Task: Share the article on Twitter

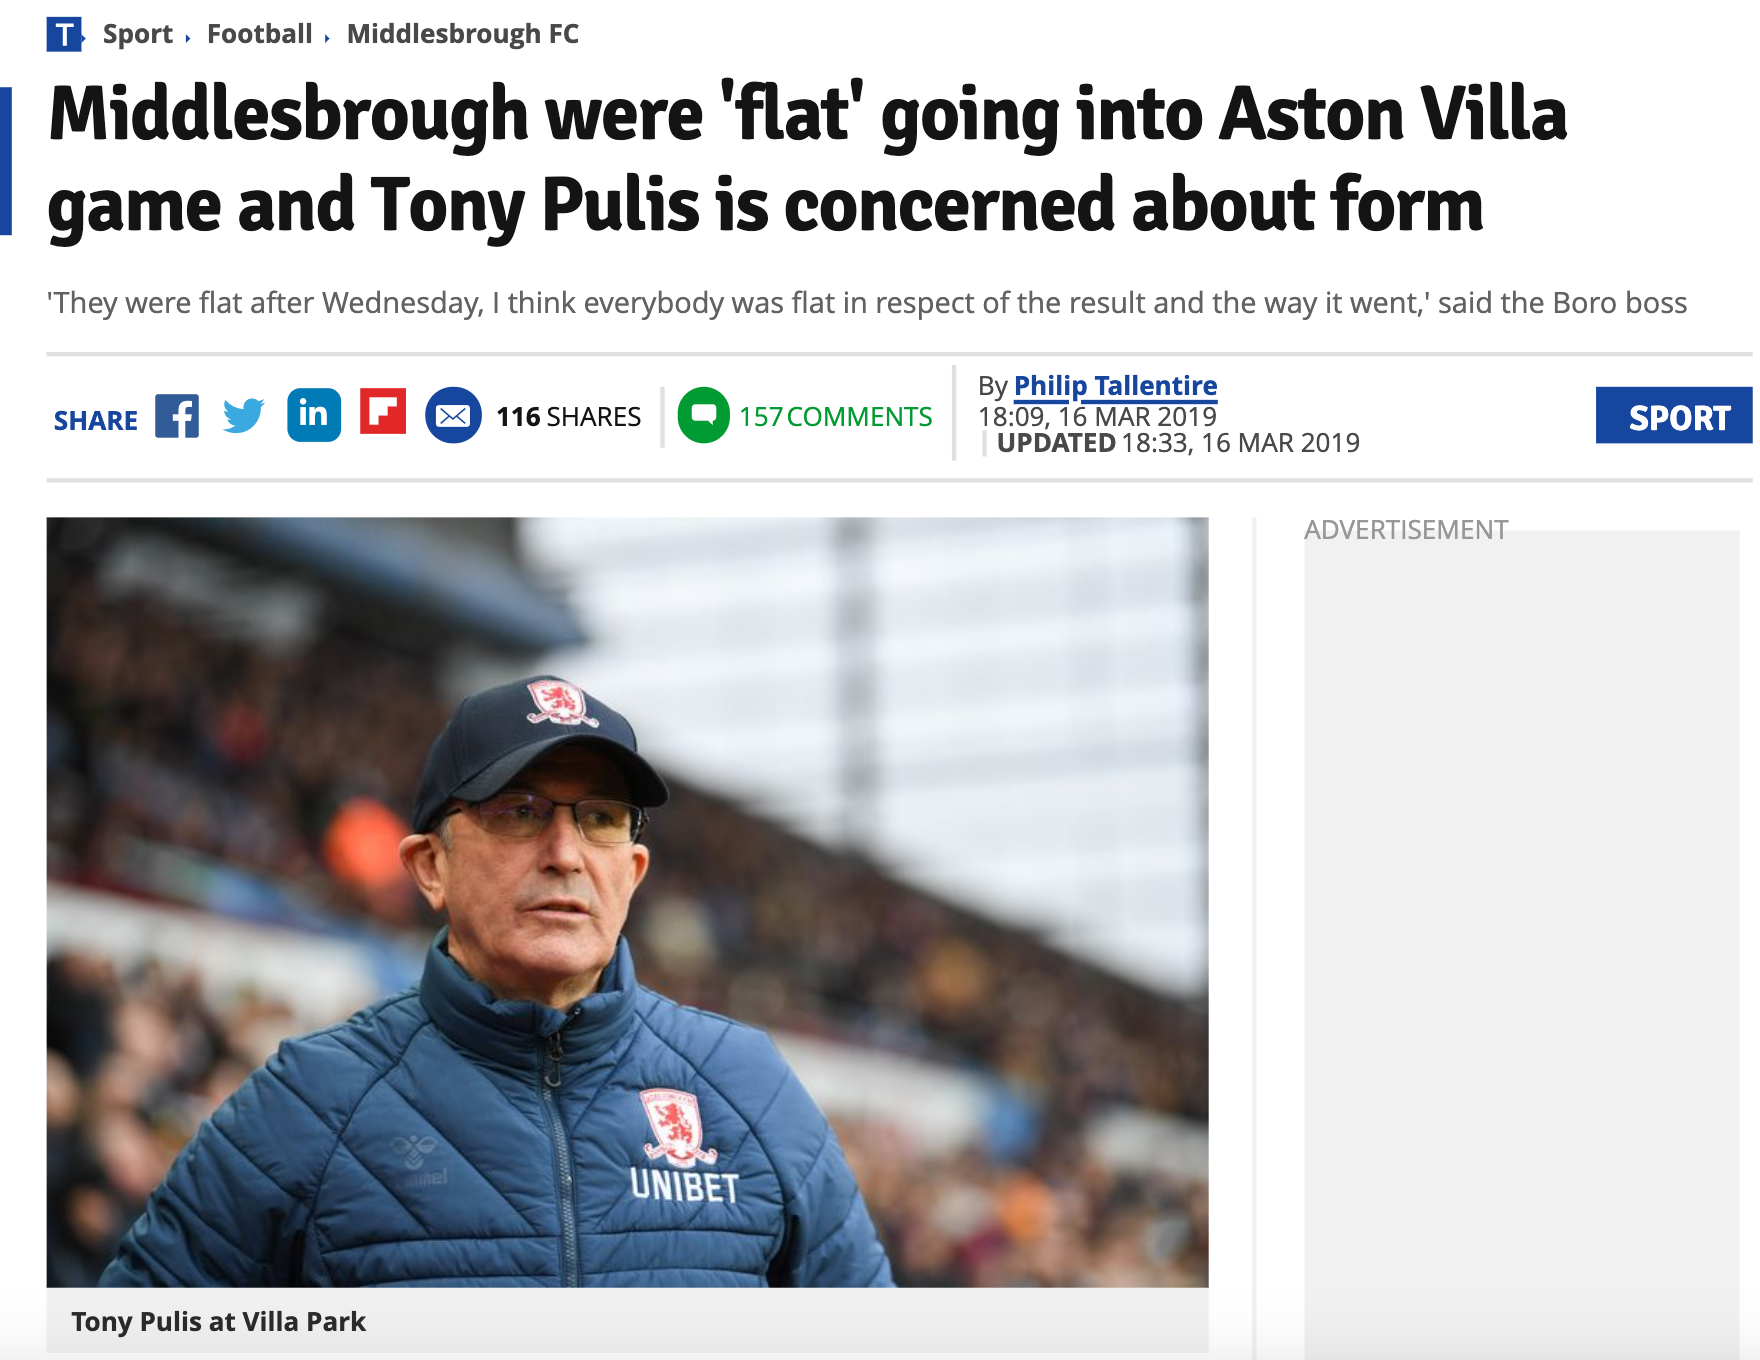Action: point(244,415)
